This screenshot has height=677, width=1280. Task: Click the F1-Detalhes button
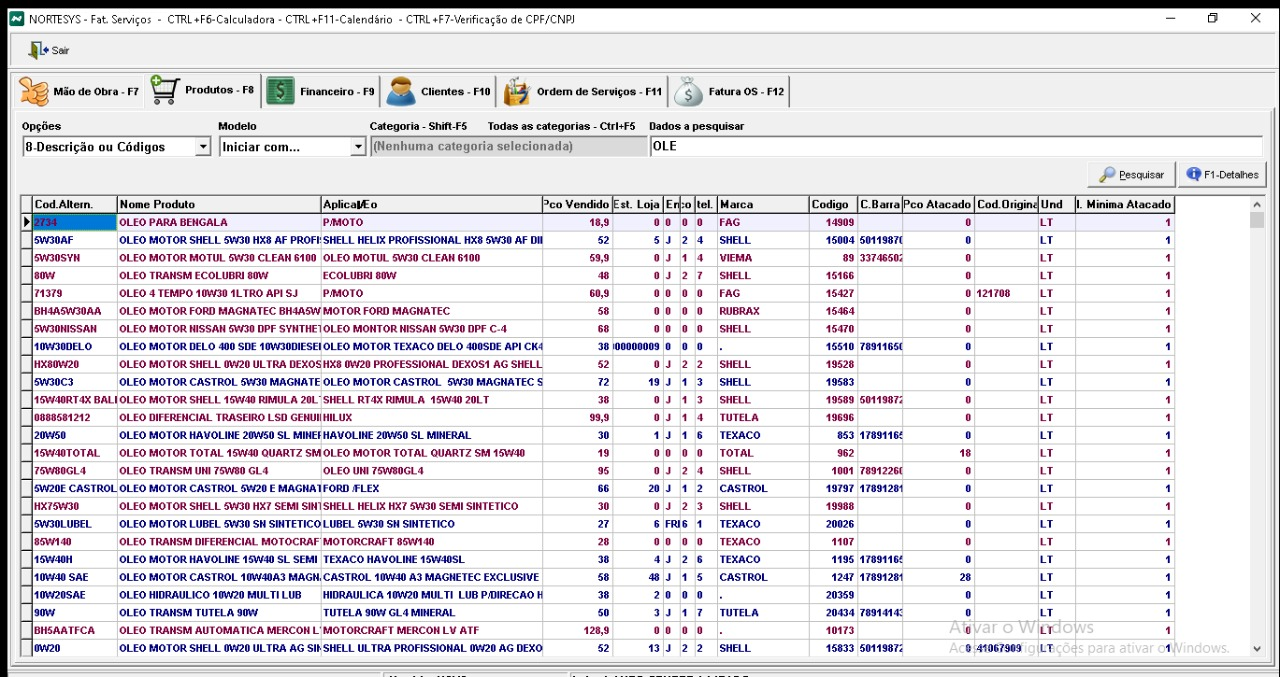pos(1222,174)
